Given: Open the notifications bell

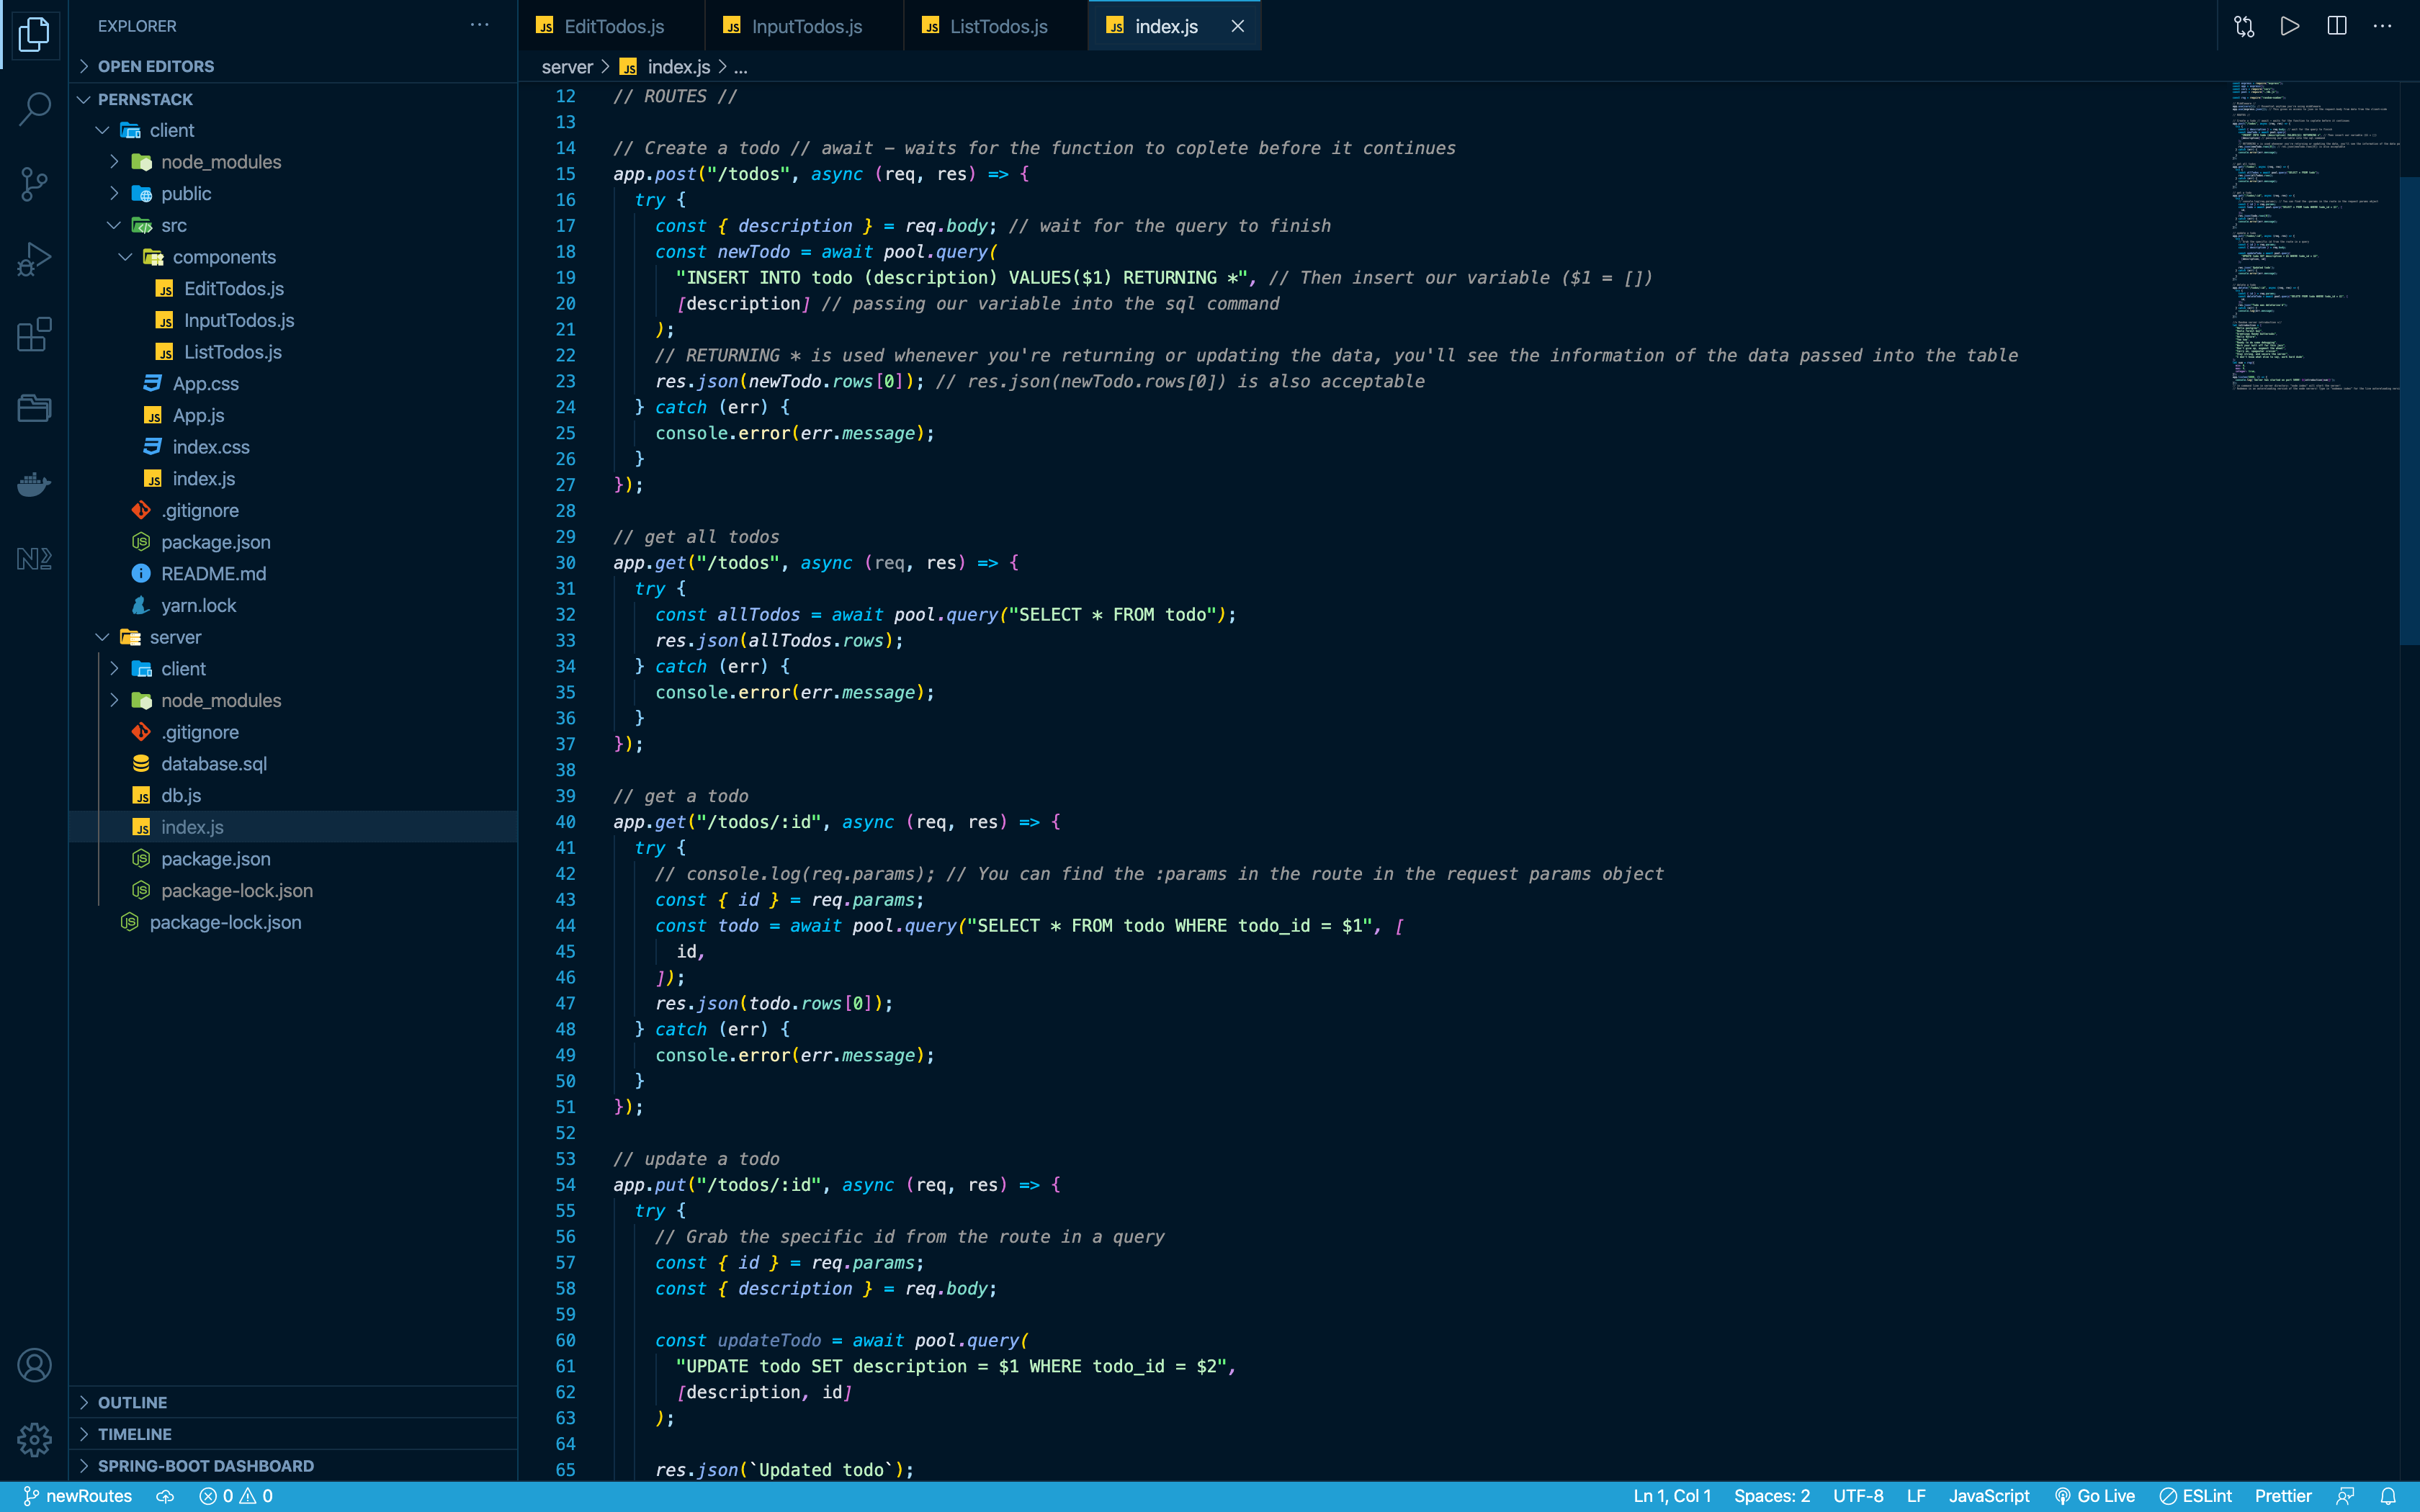Looking at the screenshot, I should (2388, 1496).
